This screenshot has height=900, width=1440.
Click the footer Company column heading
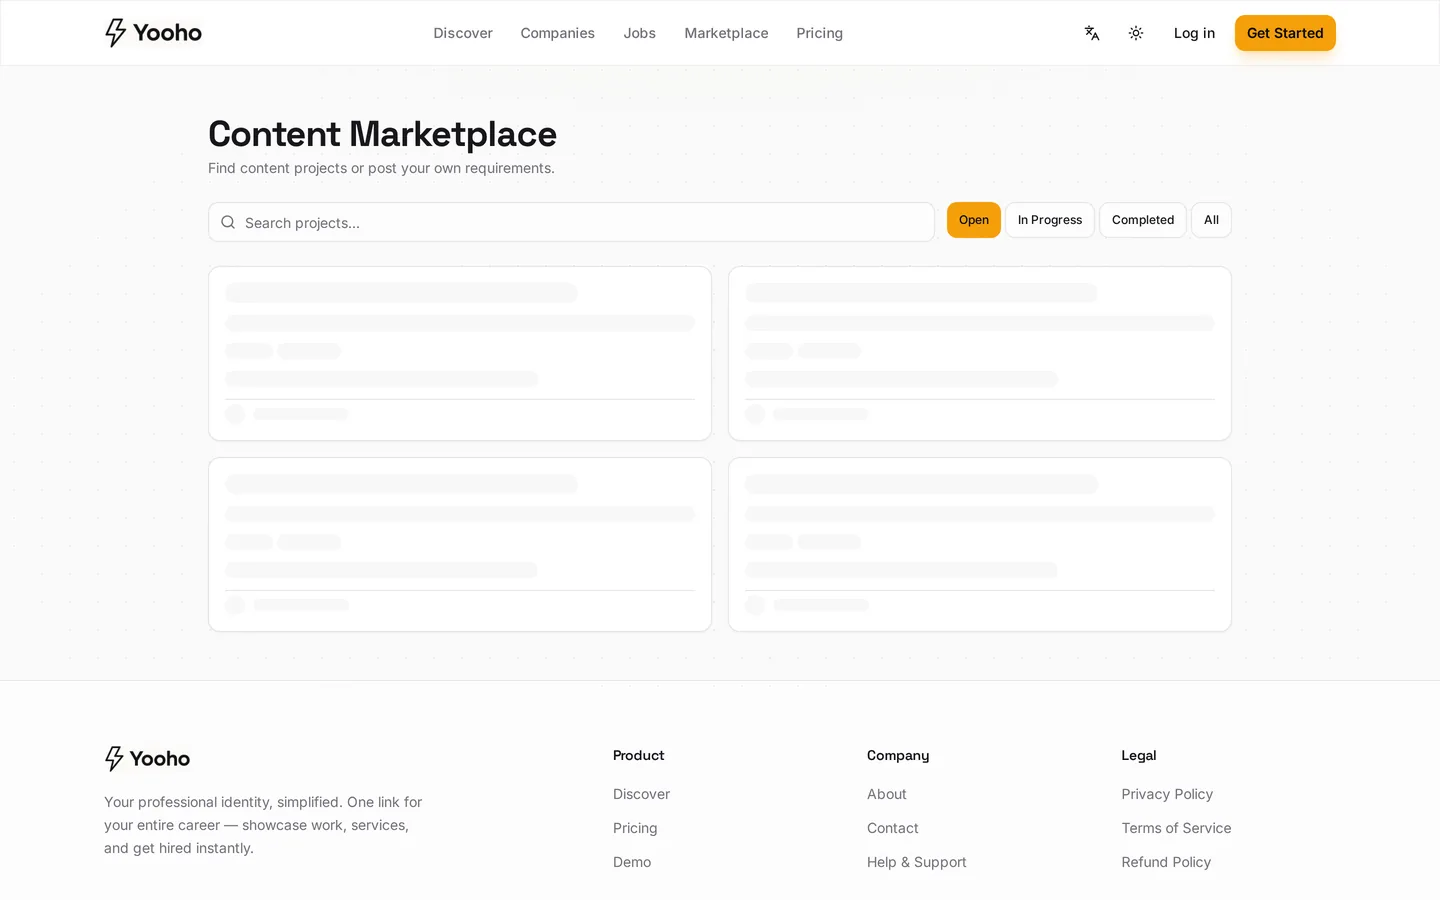(898, 755)
